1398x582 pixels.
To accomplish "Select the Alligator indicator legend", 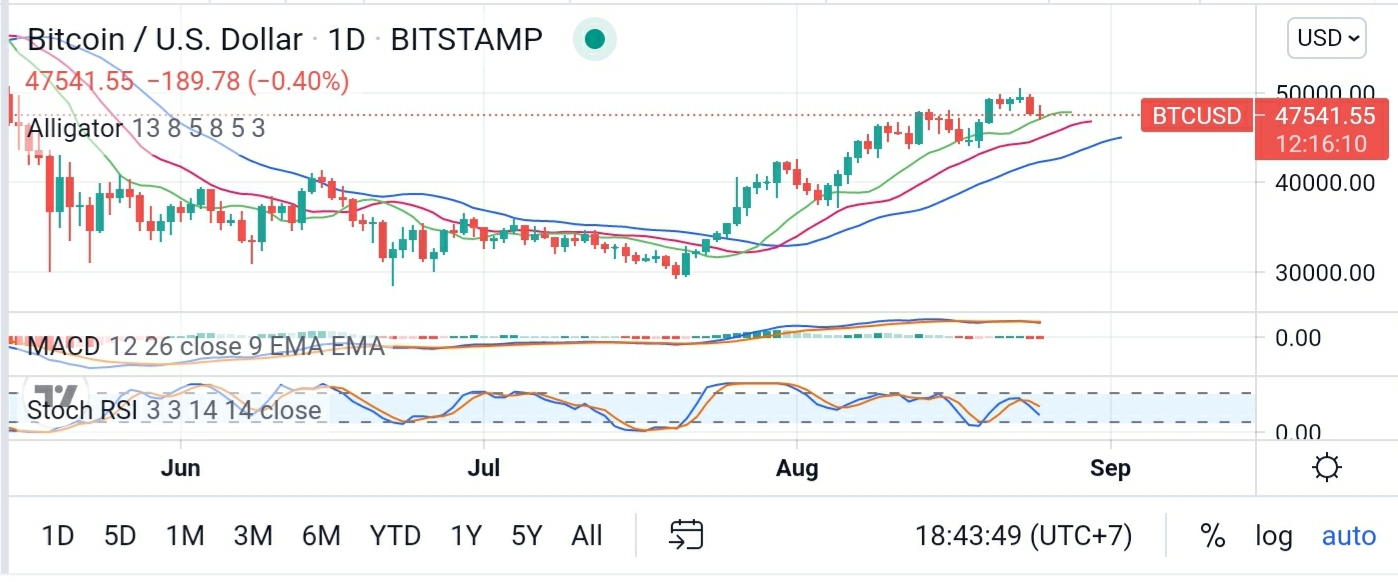I will click(x=146, y=128).
